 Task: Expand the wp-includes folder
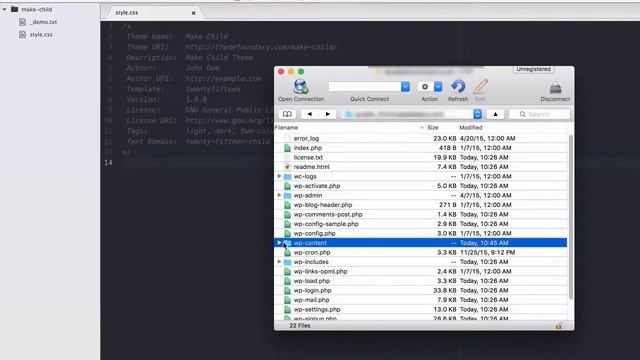[x=279, y=262]
